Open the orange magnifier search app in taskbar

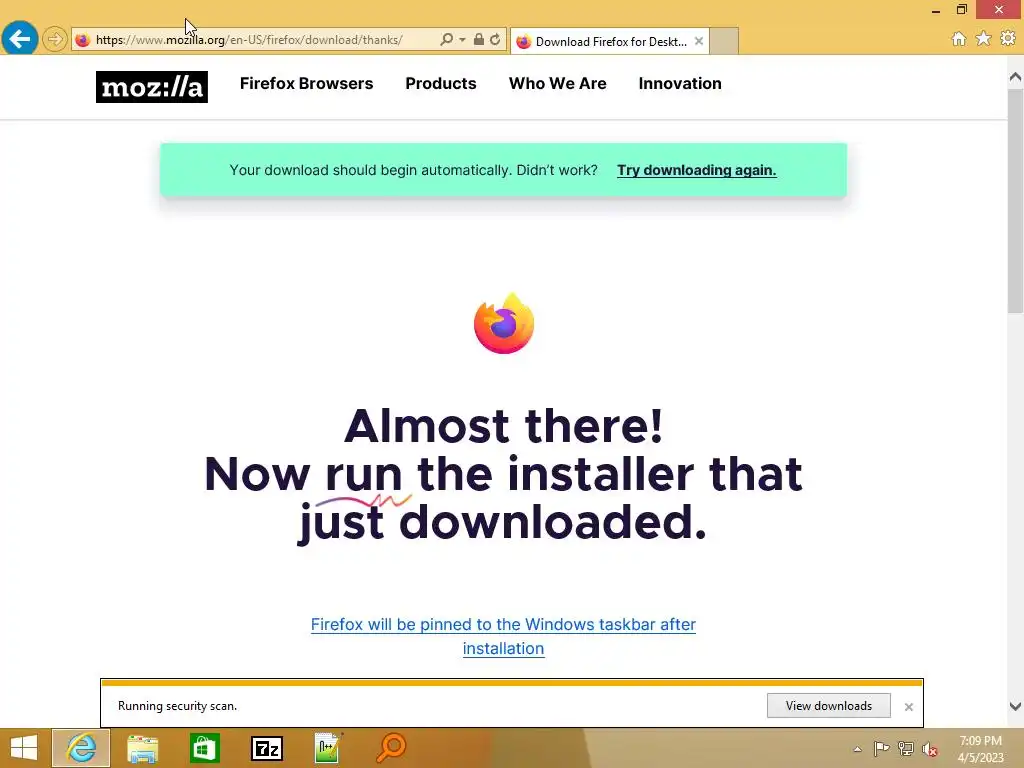pyautogui.click(x=391, y=748)
